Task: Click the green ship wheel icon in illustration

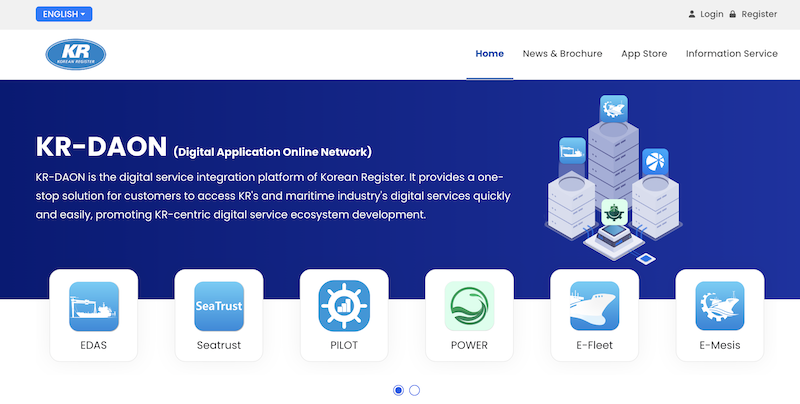Action: [x=614, y=212]
